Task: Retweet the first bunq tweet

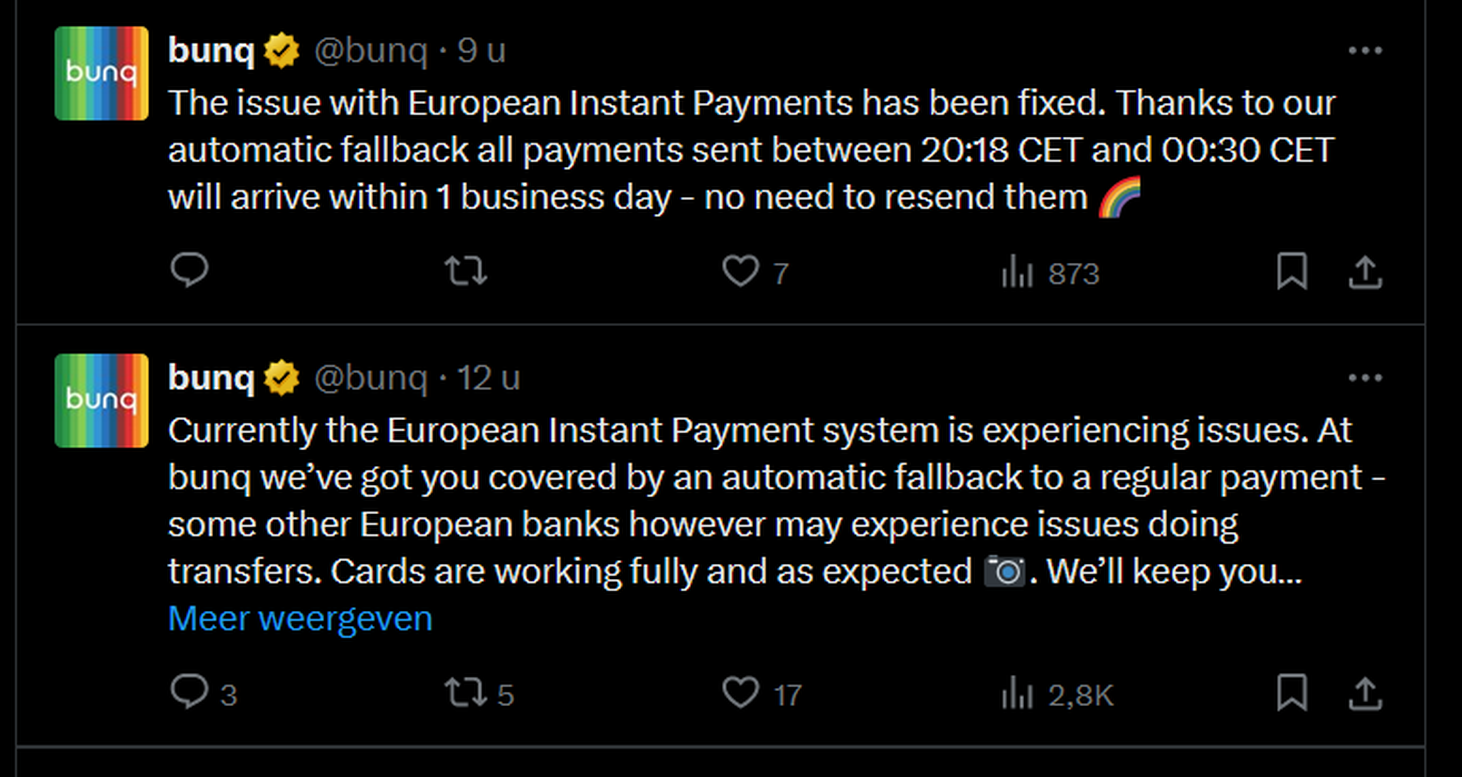Action: pyautogui.click(x=465, y=271)
